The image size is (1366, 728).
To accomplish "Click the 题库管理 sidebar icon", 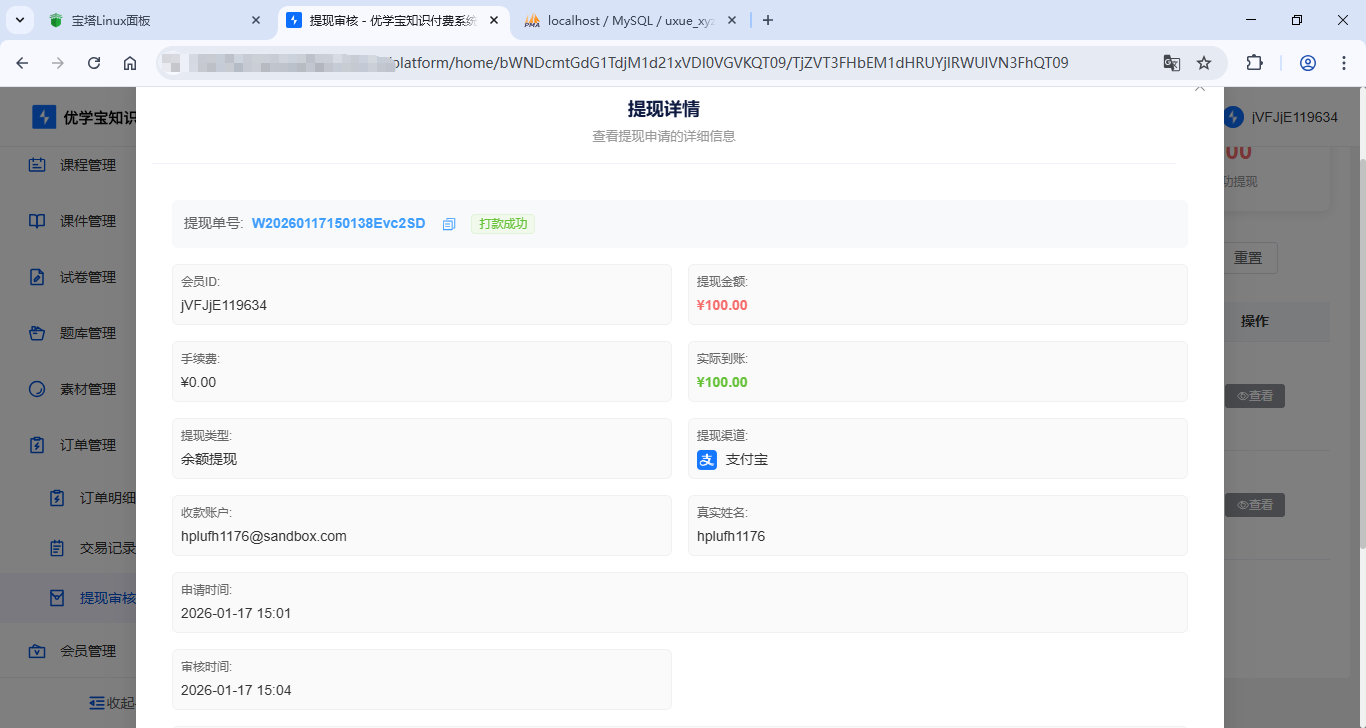I will (x=36, y=332).
